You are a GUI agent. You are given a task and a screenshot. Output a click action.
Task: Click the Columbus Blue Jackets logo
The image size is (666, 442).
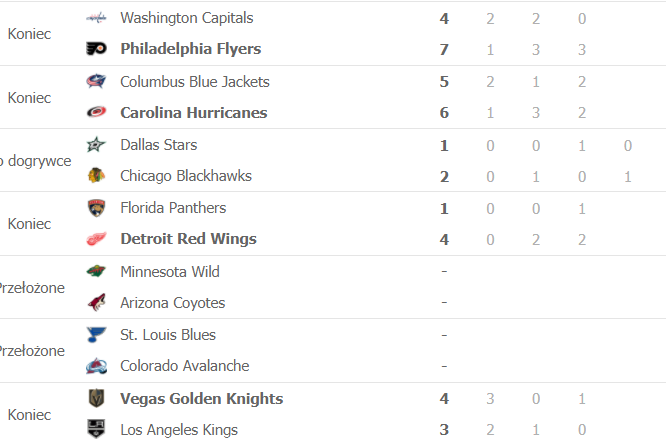pos(96,81)
